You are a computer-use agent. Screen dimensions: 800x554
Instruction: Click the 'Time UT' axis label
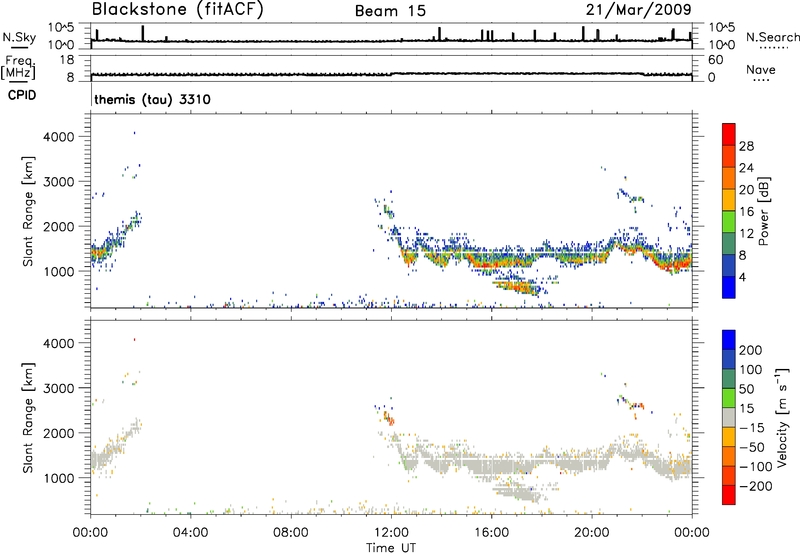click(391, 548)
